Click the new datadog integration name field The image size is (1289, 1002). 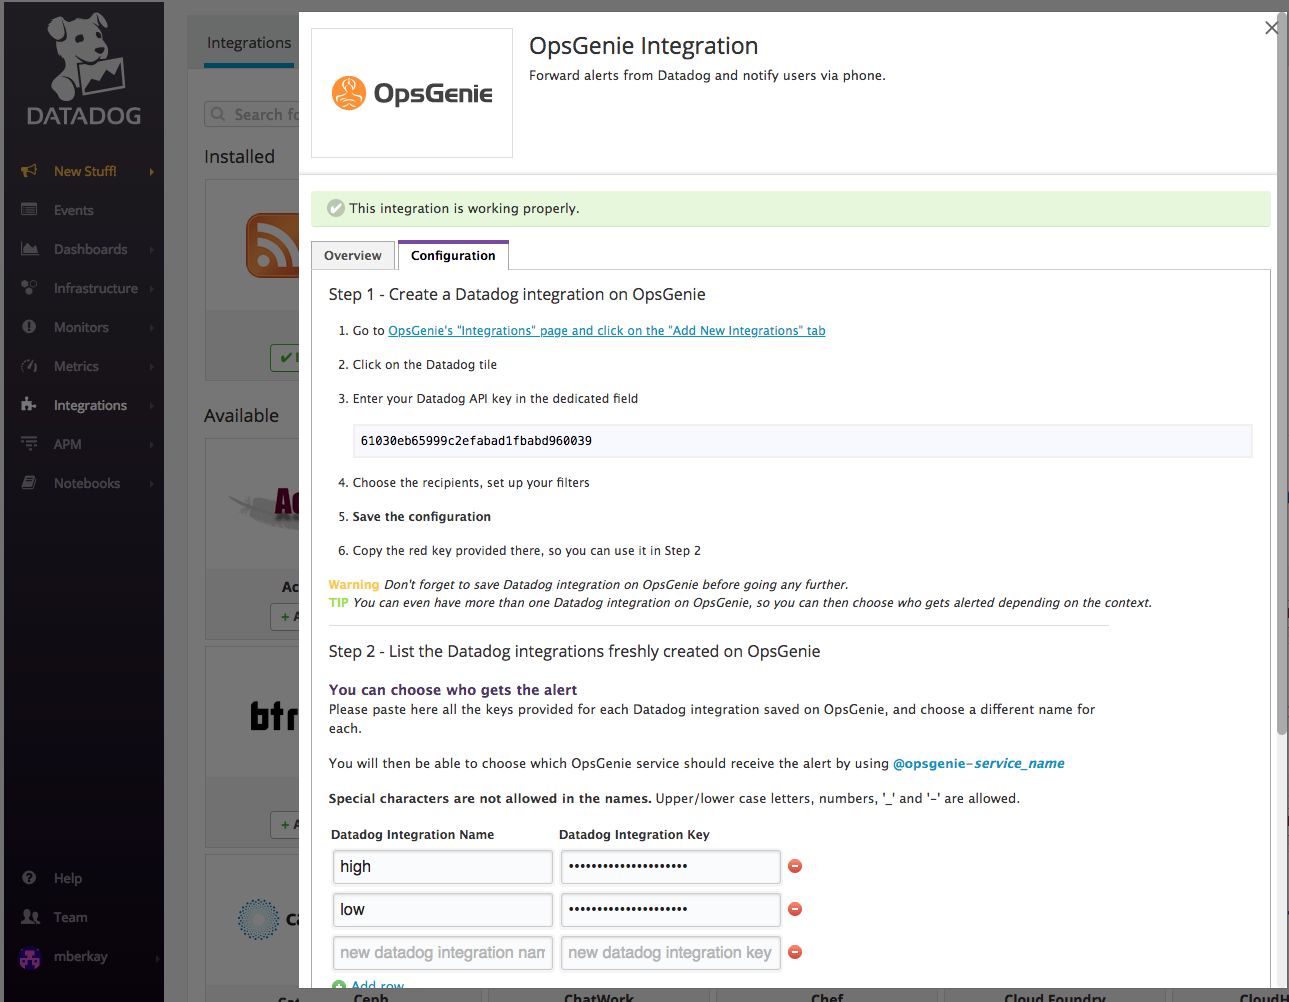click(442, 952)
